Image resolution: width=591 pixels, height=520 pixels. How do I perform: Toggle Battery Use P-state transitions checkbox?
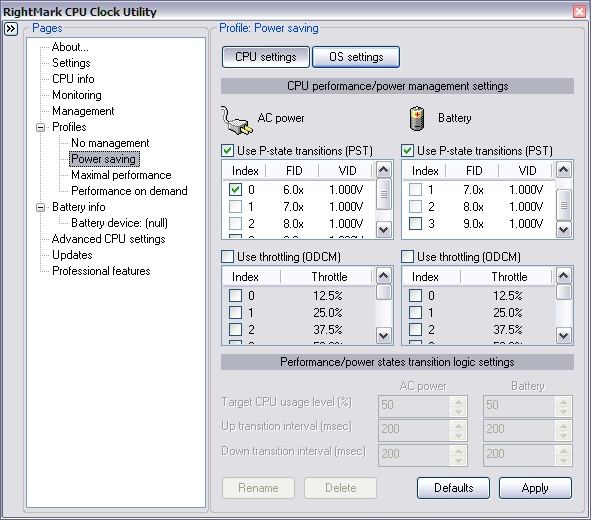click(x=407, y=151)
